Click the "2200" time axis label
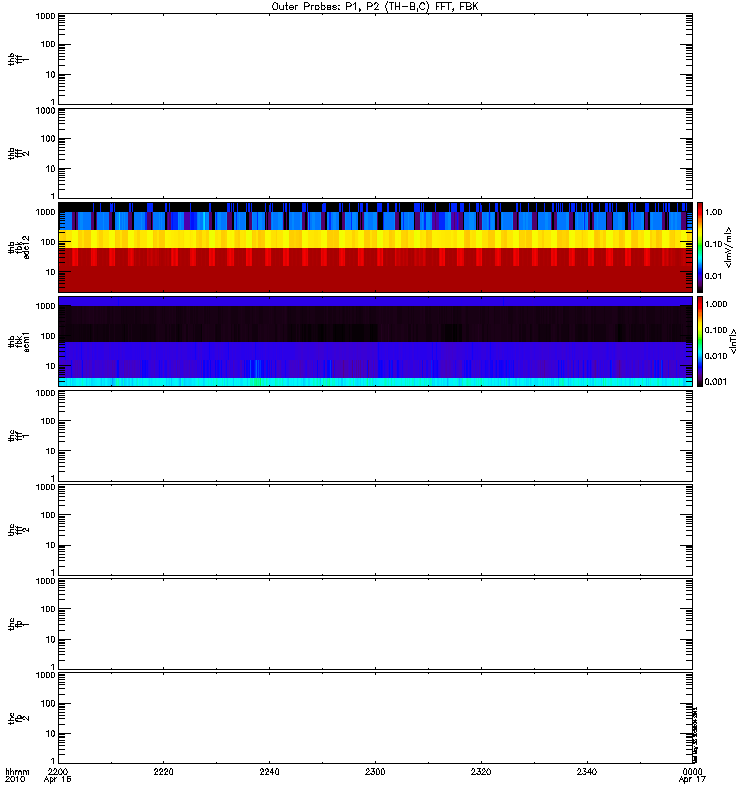750x800 pixels. click(x=58, y=771)
